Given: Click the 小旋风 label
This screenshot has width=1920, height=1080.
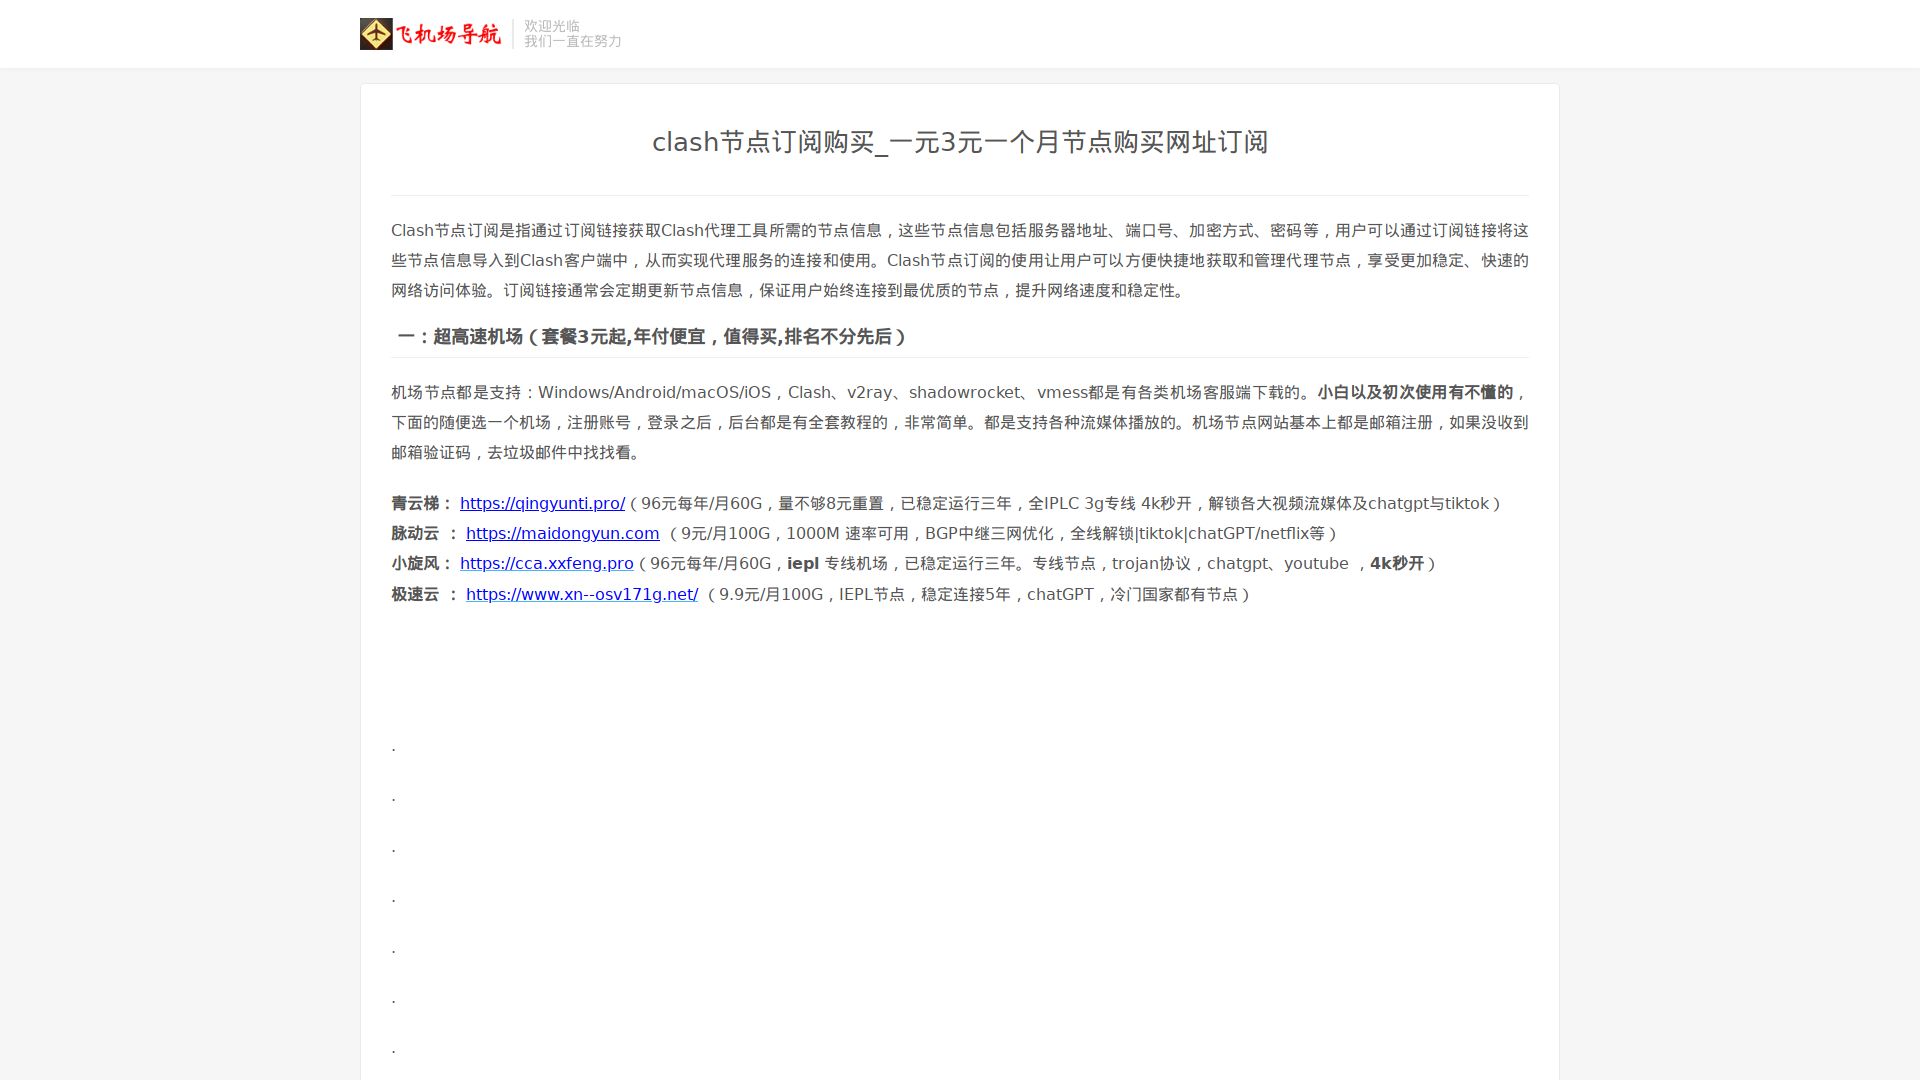Looking at the screenshot, I should point(415,564).
